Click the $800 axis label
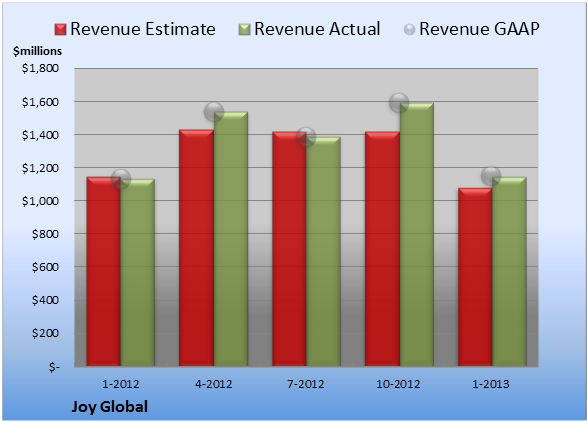 coord(45,234)
